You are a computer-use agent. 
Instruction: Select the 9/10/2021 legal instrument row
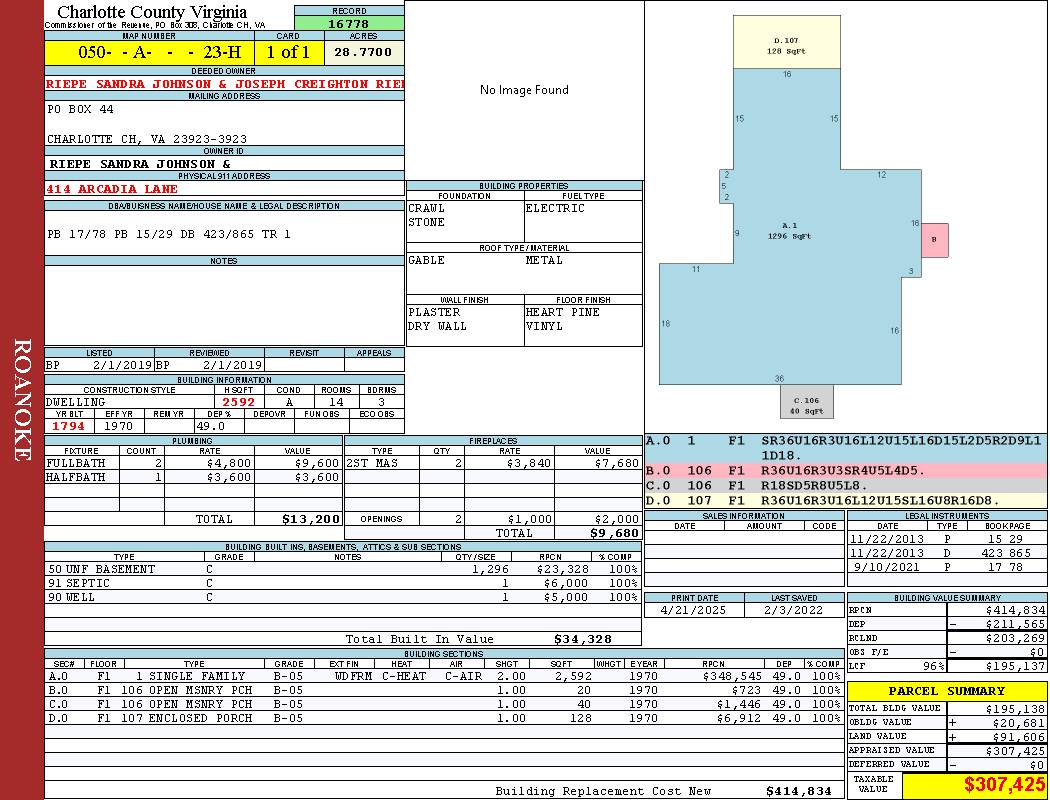pos(946,567)
